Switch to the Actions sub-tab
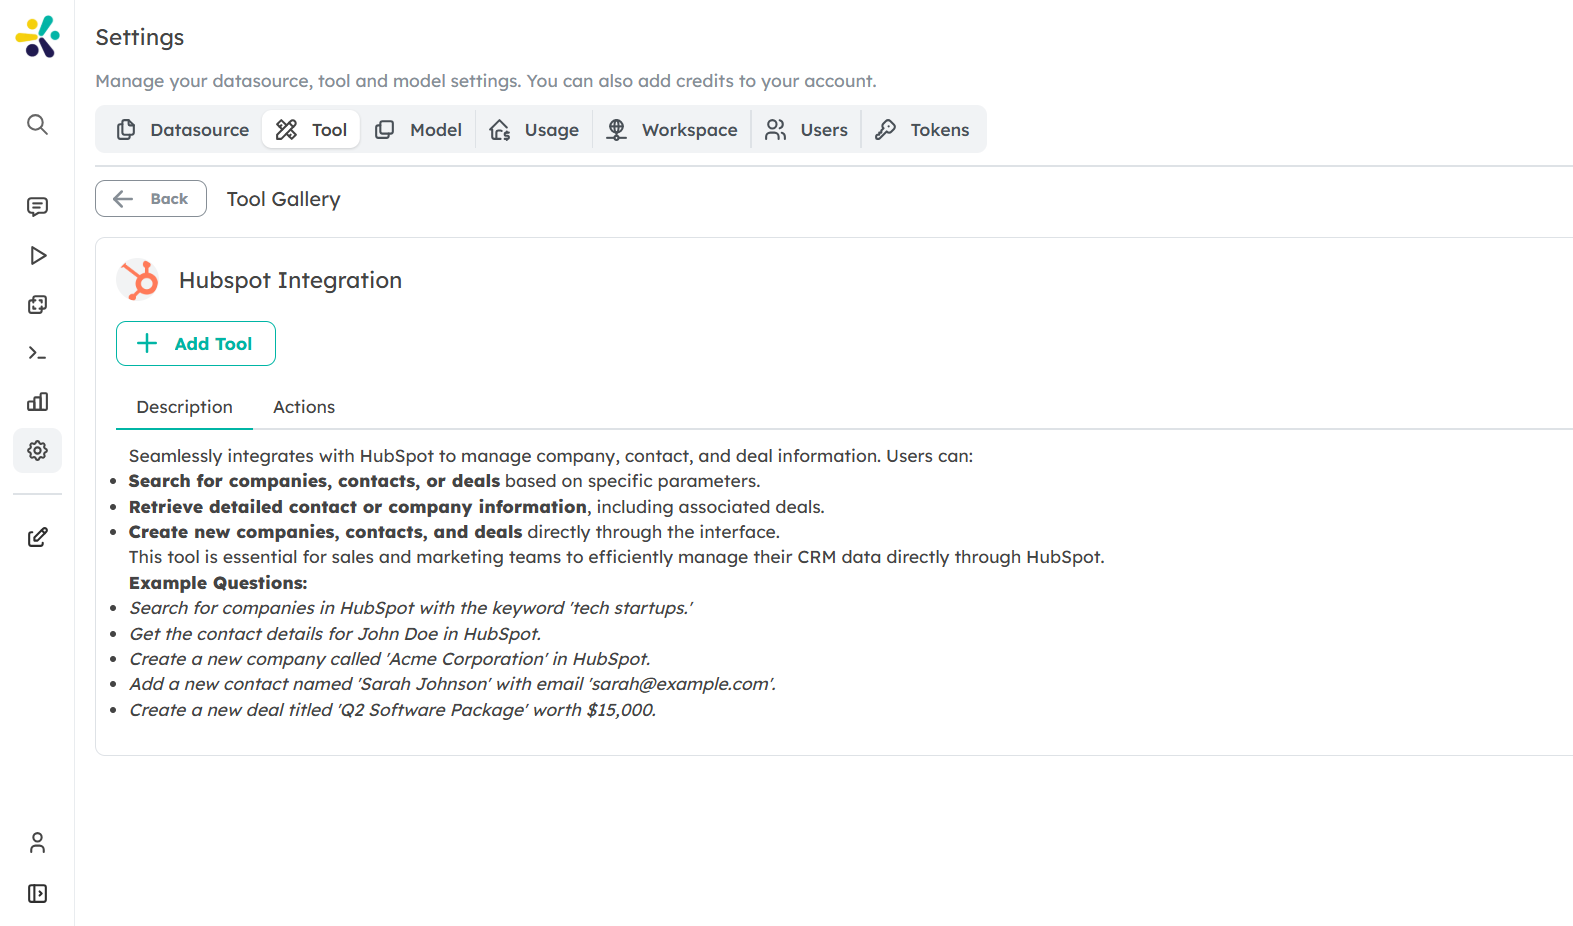This screenshot has width=1573, height=926. tap(304, 407)
